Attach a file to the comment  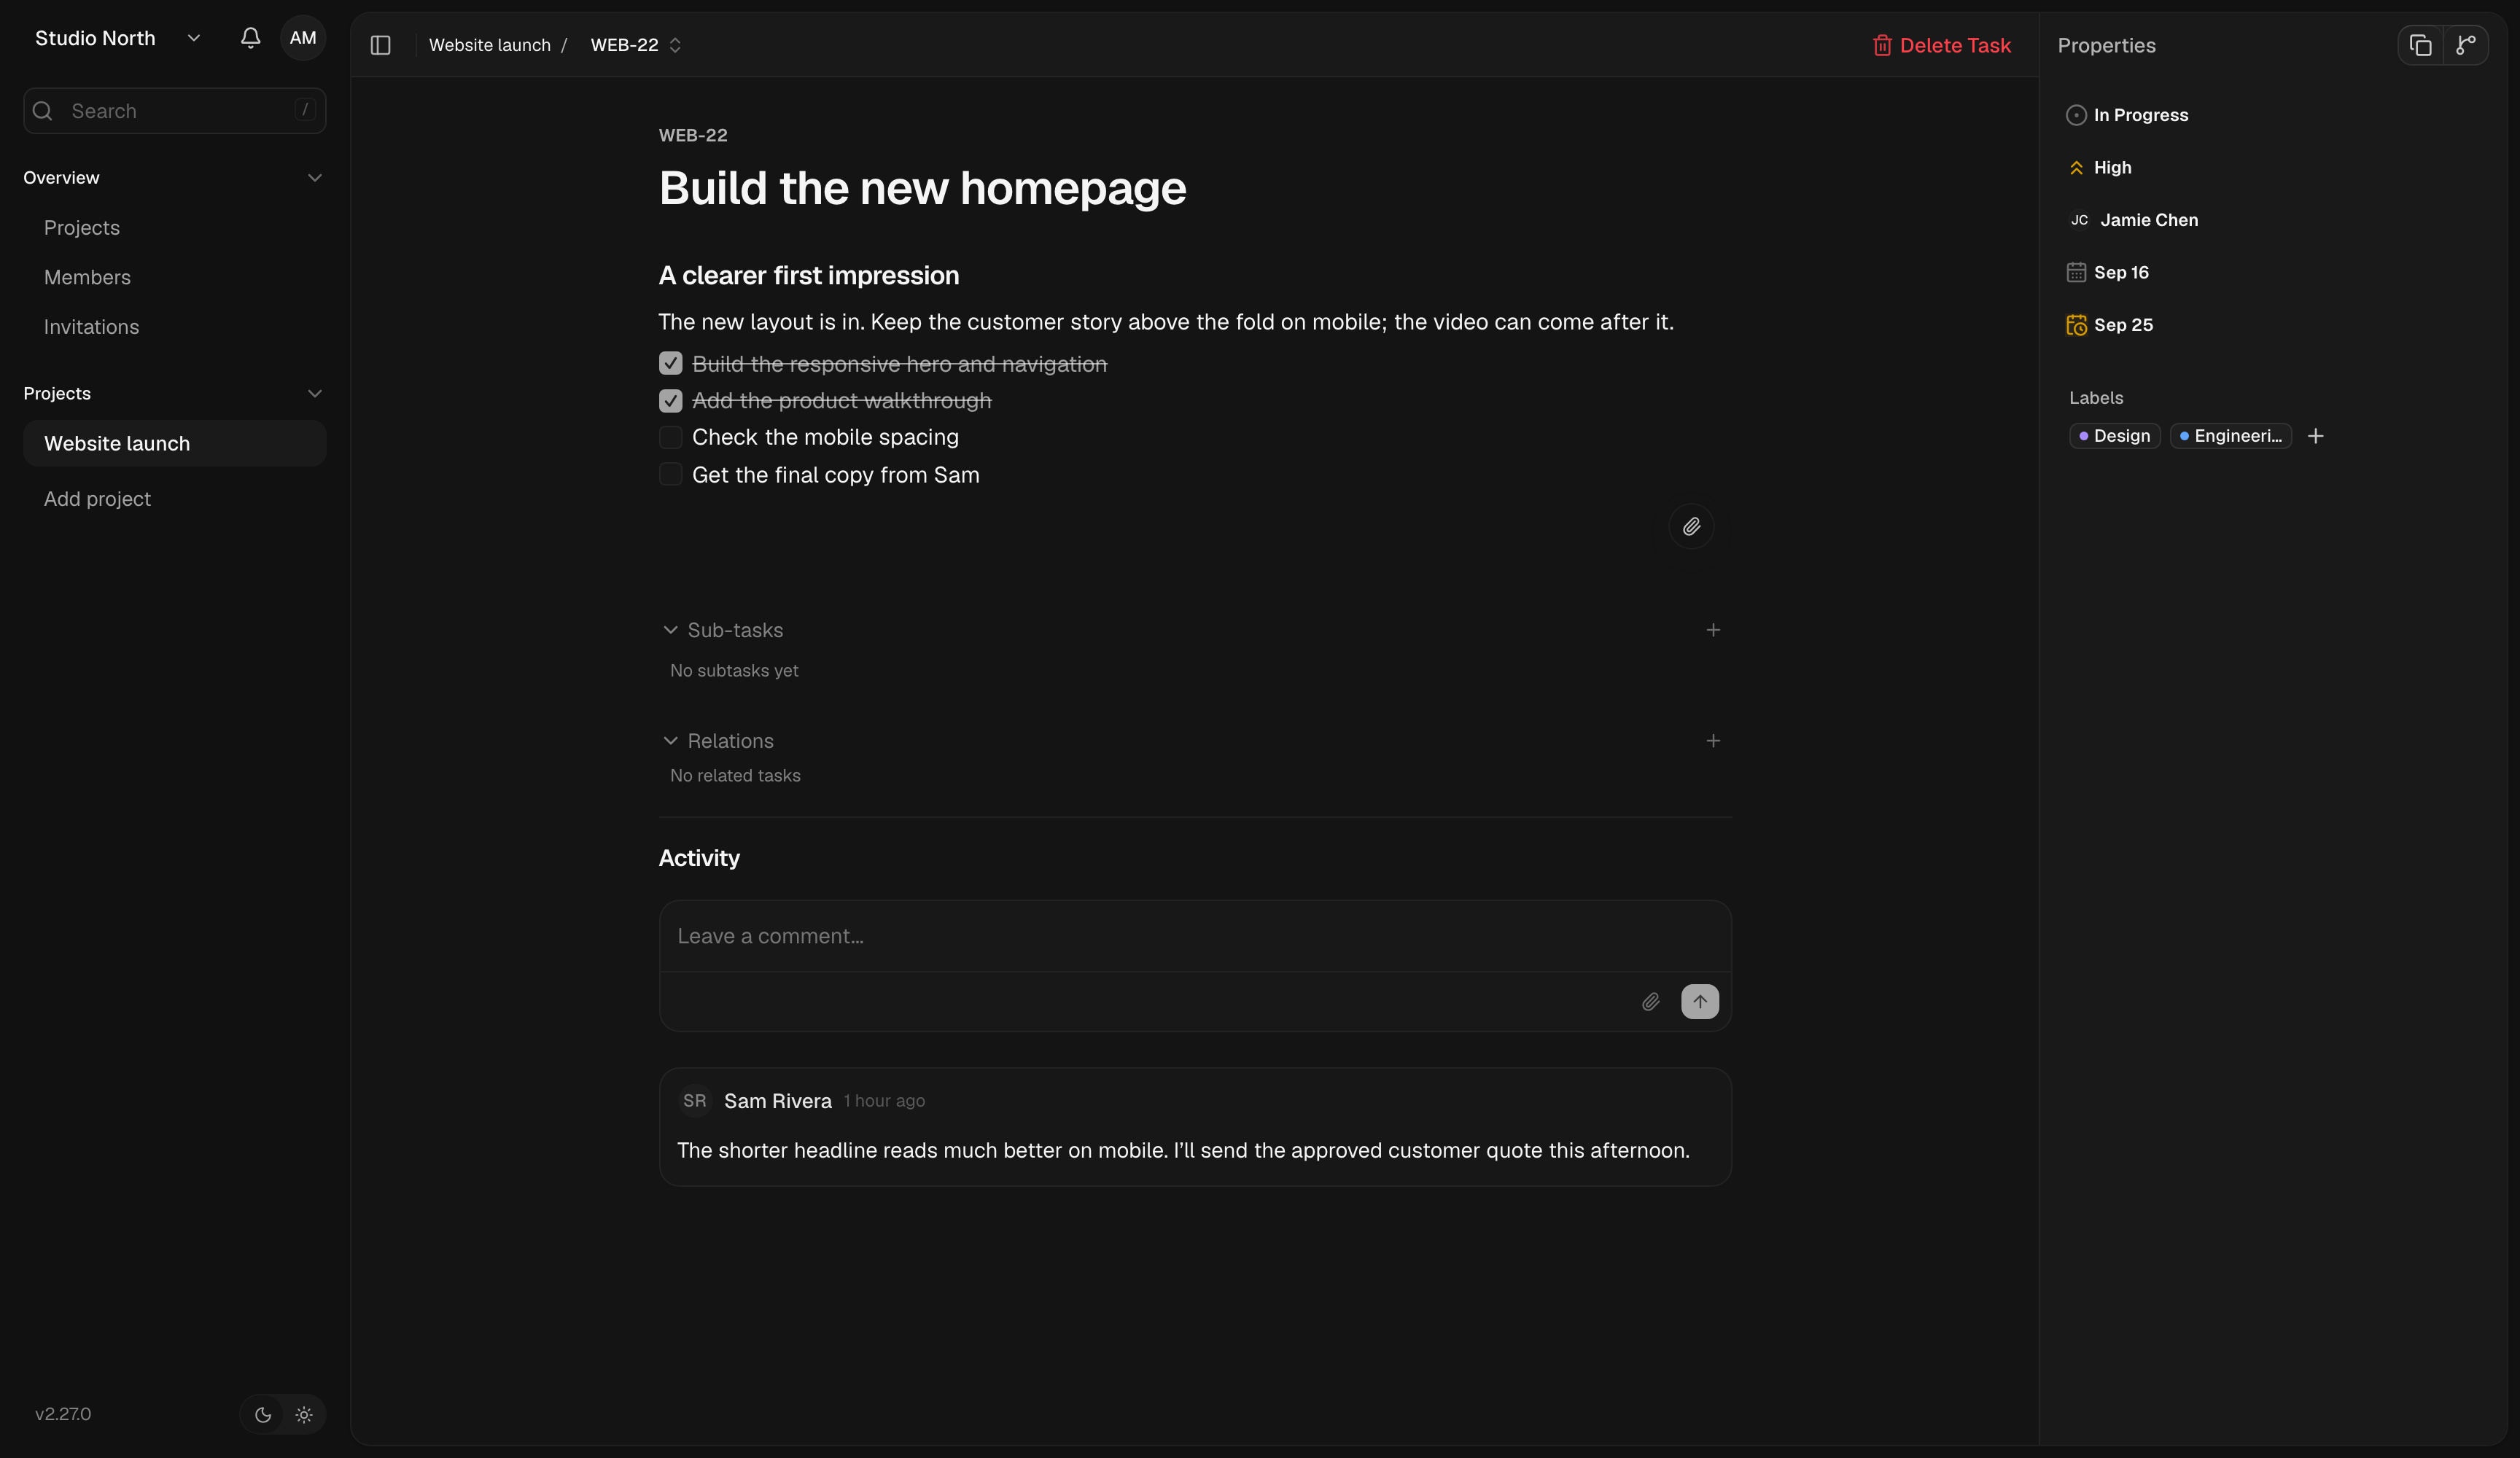tap(1650, 1001)
